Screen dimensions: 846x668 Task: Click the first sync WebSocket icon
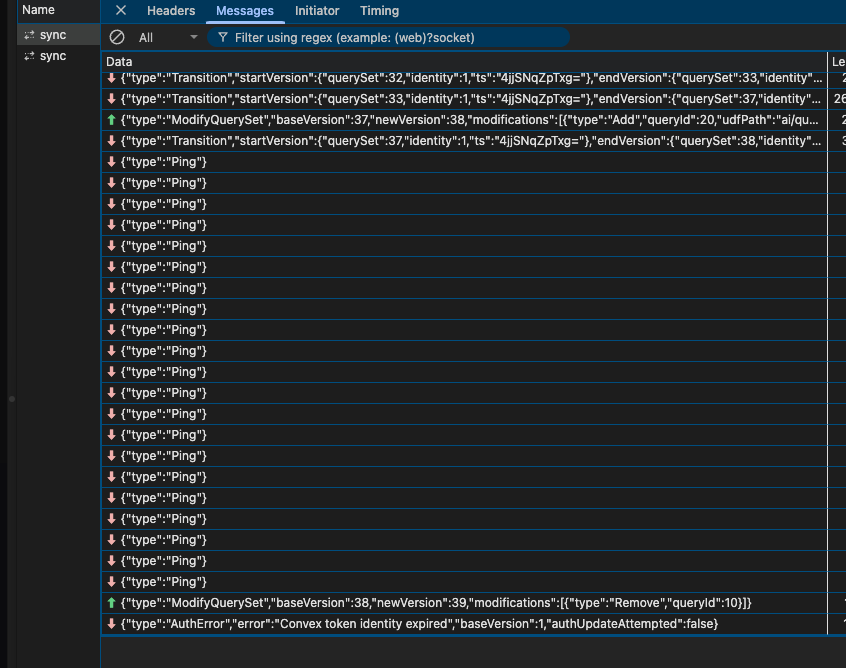click(x=29, y=35)
